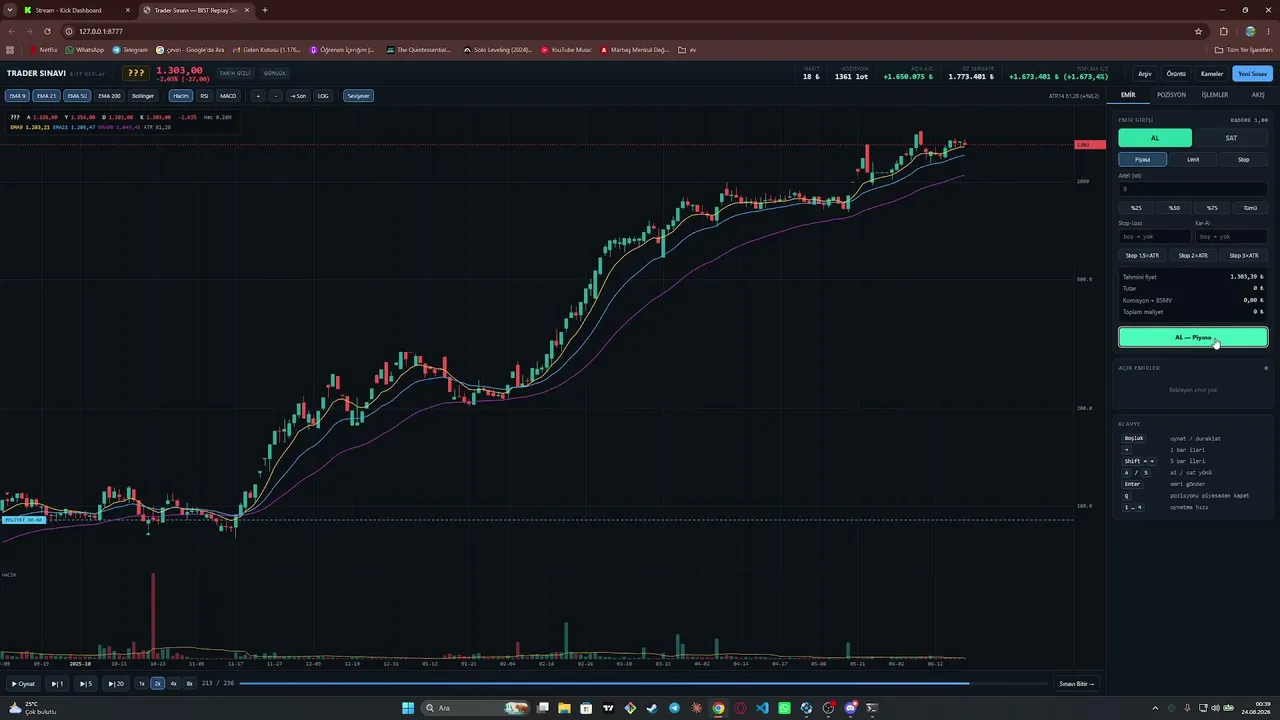The image size is (1280, 720).
Task: Open the Kameler page
Action: coord(1212,74)
